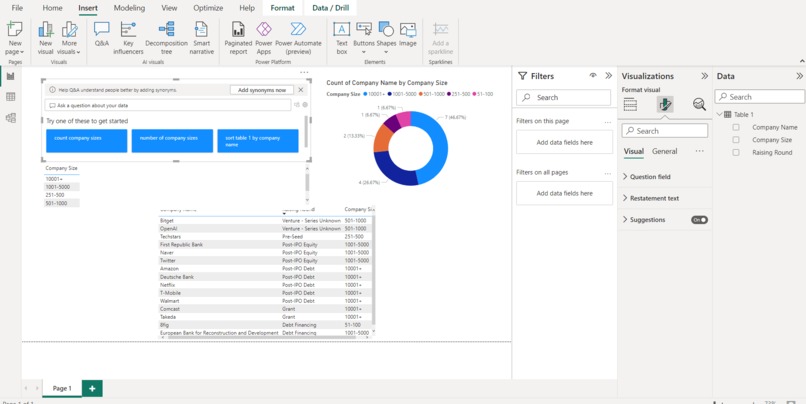Check the Raising Round field
Viewport: 806px width, 404px height.
pos(736,153)
